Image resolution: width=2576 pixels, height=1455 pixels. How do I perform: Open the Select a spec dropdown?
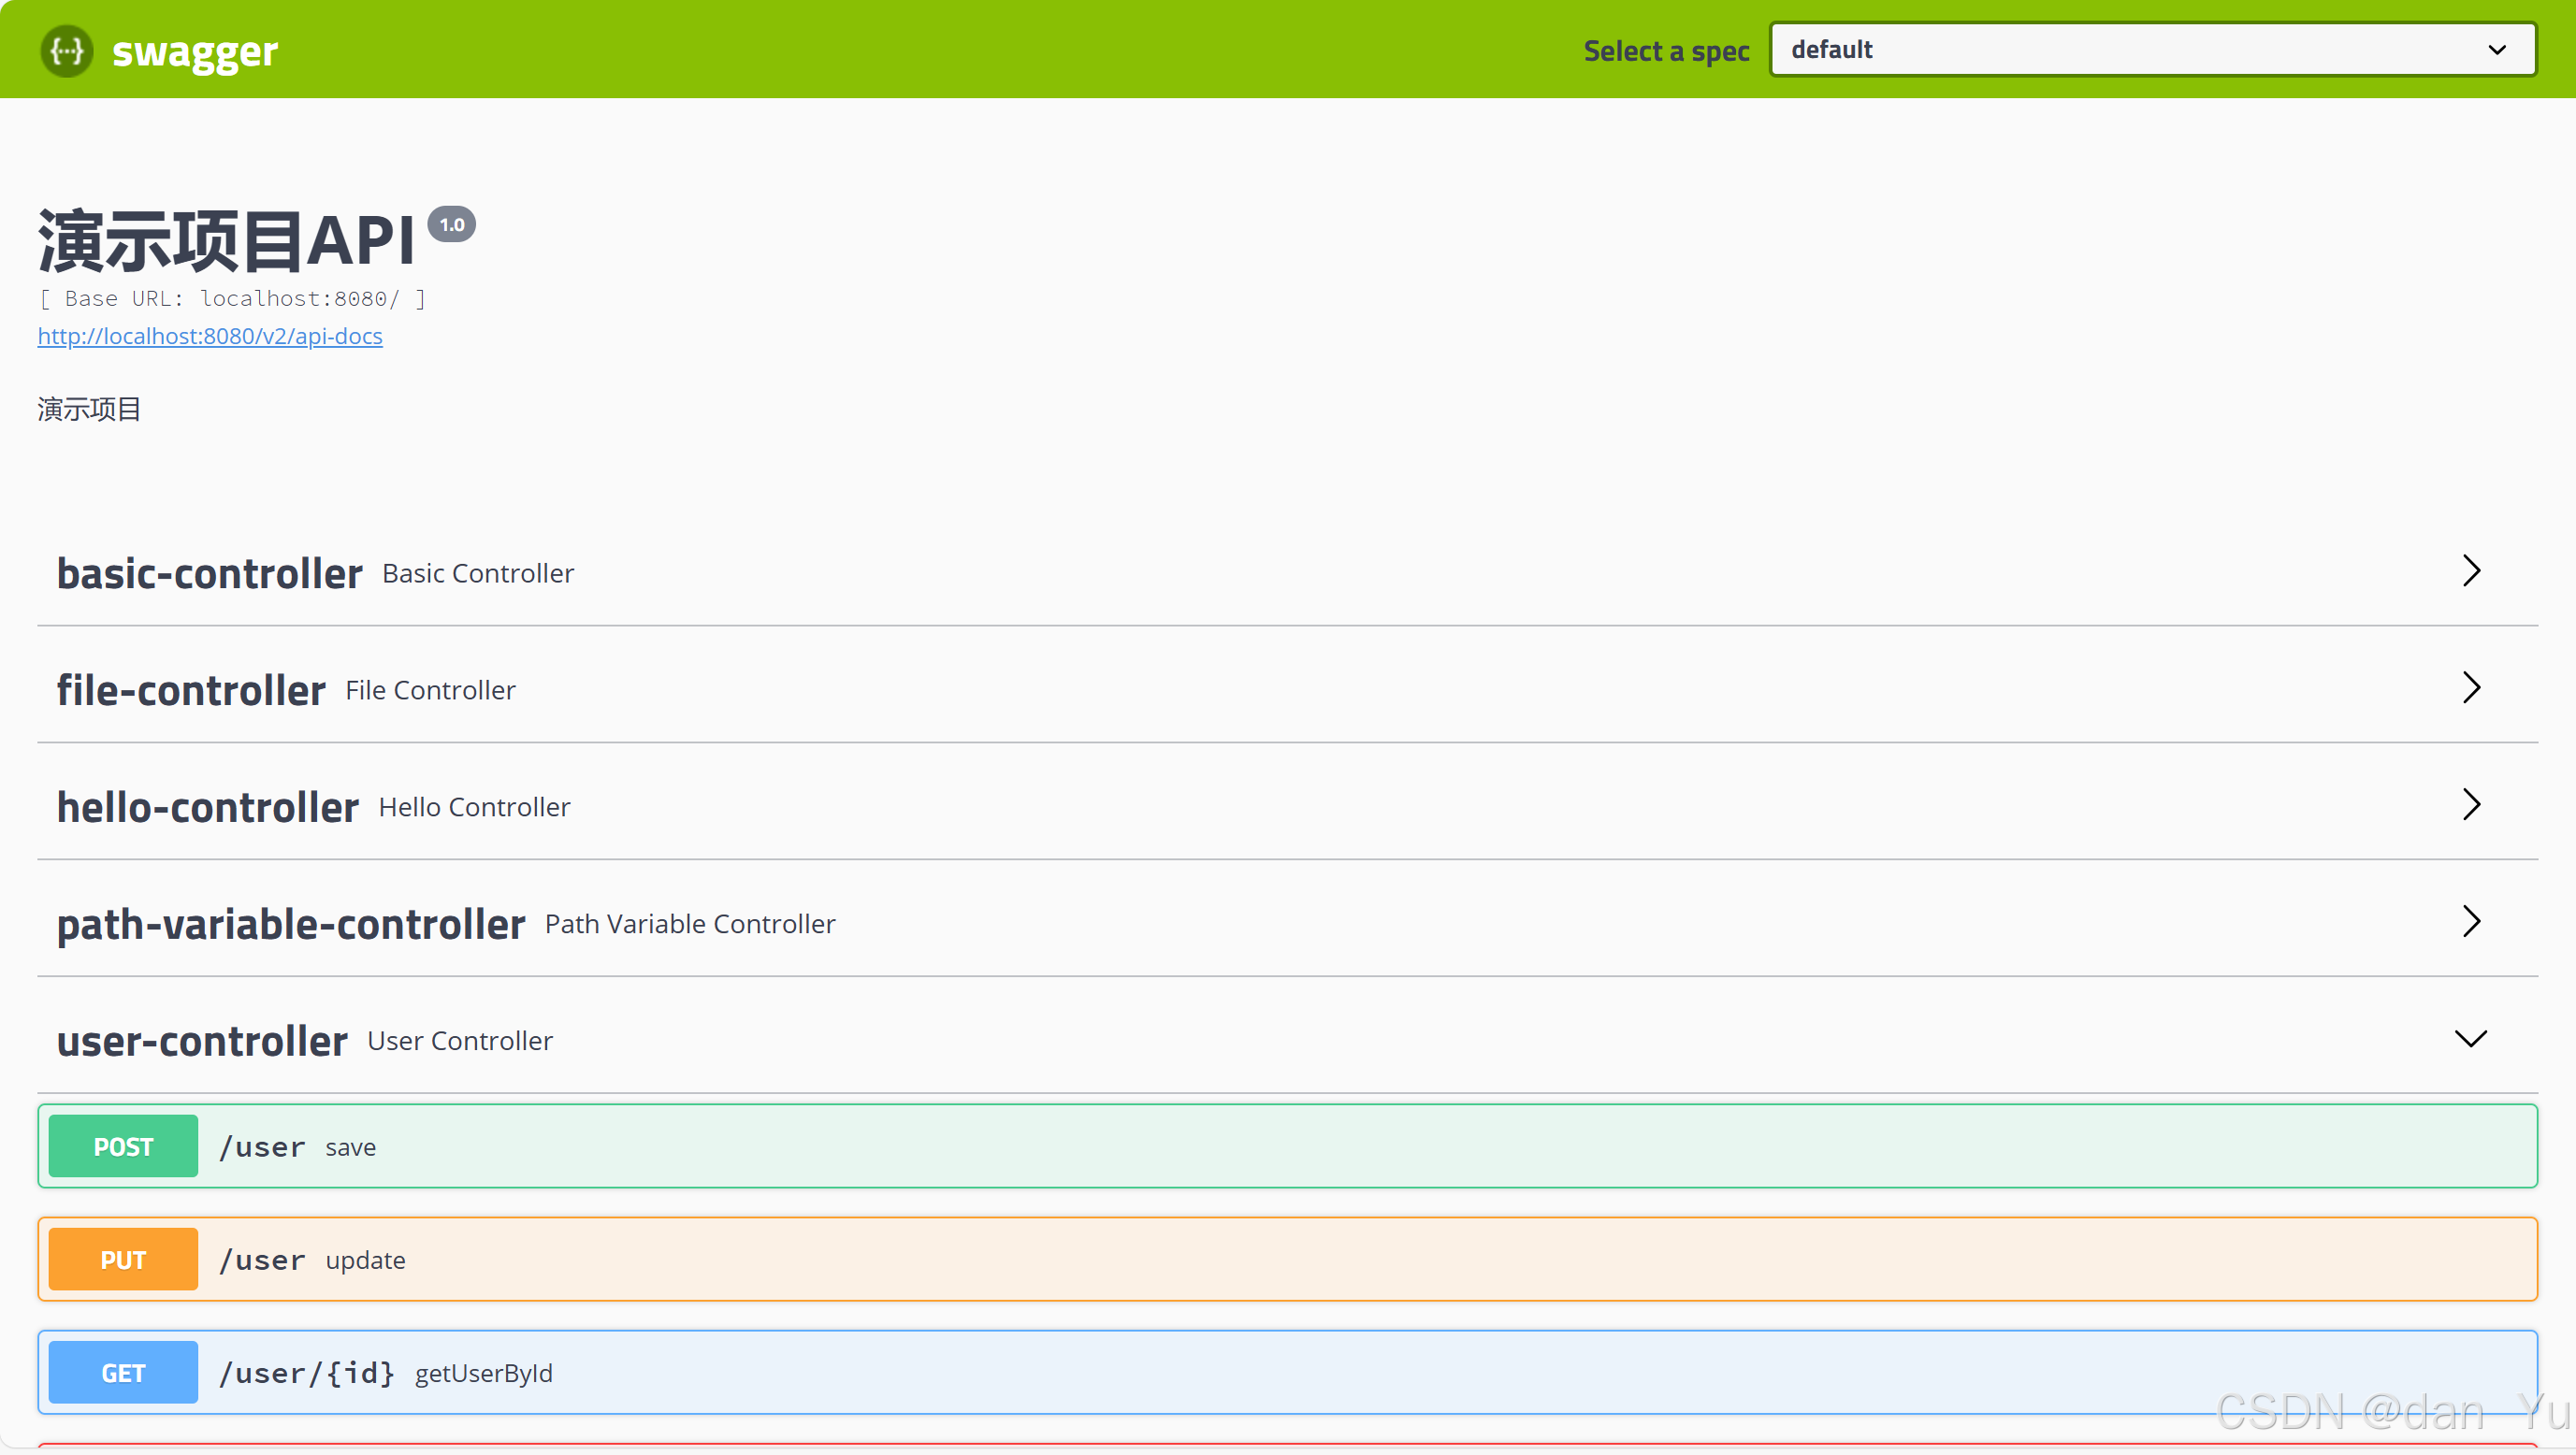pyautogui.click(x=2152, y=48)
